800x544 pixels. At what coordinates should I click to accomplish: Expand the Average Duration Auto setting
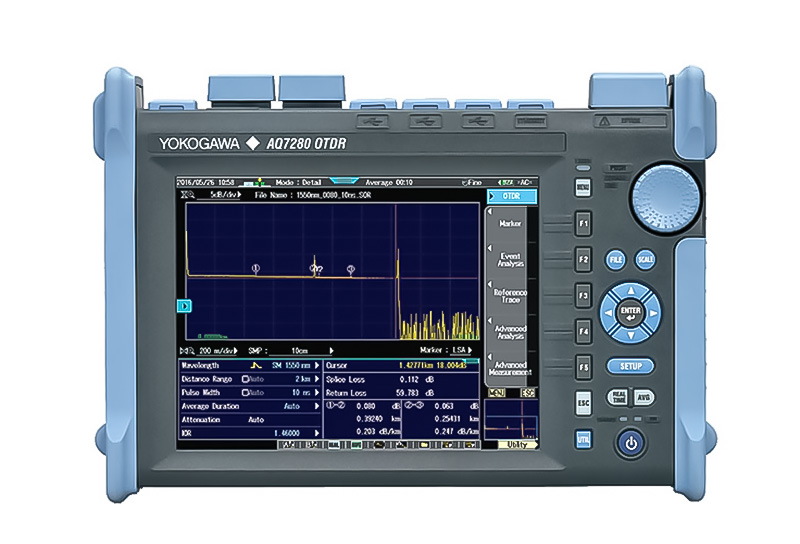(250, 406)
